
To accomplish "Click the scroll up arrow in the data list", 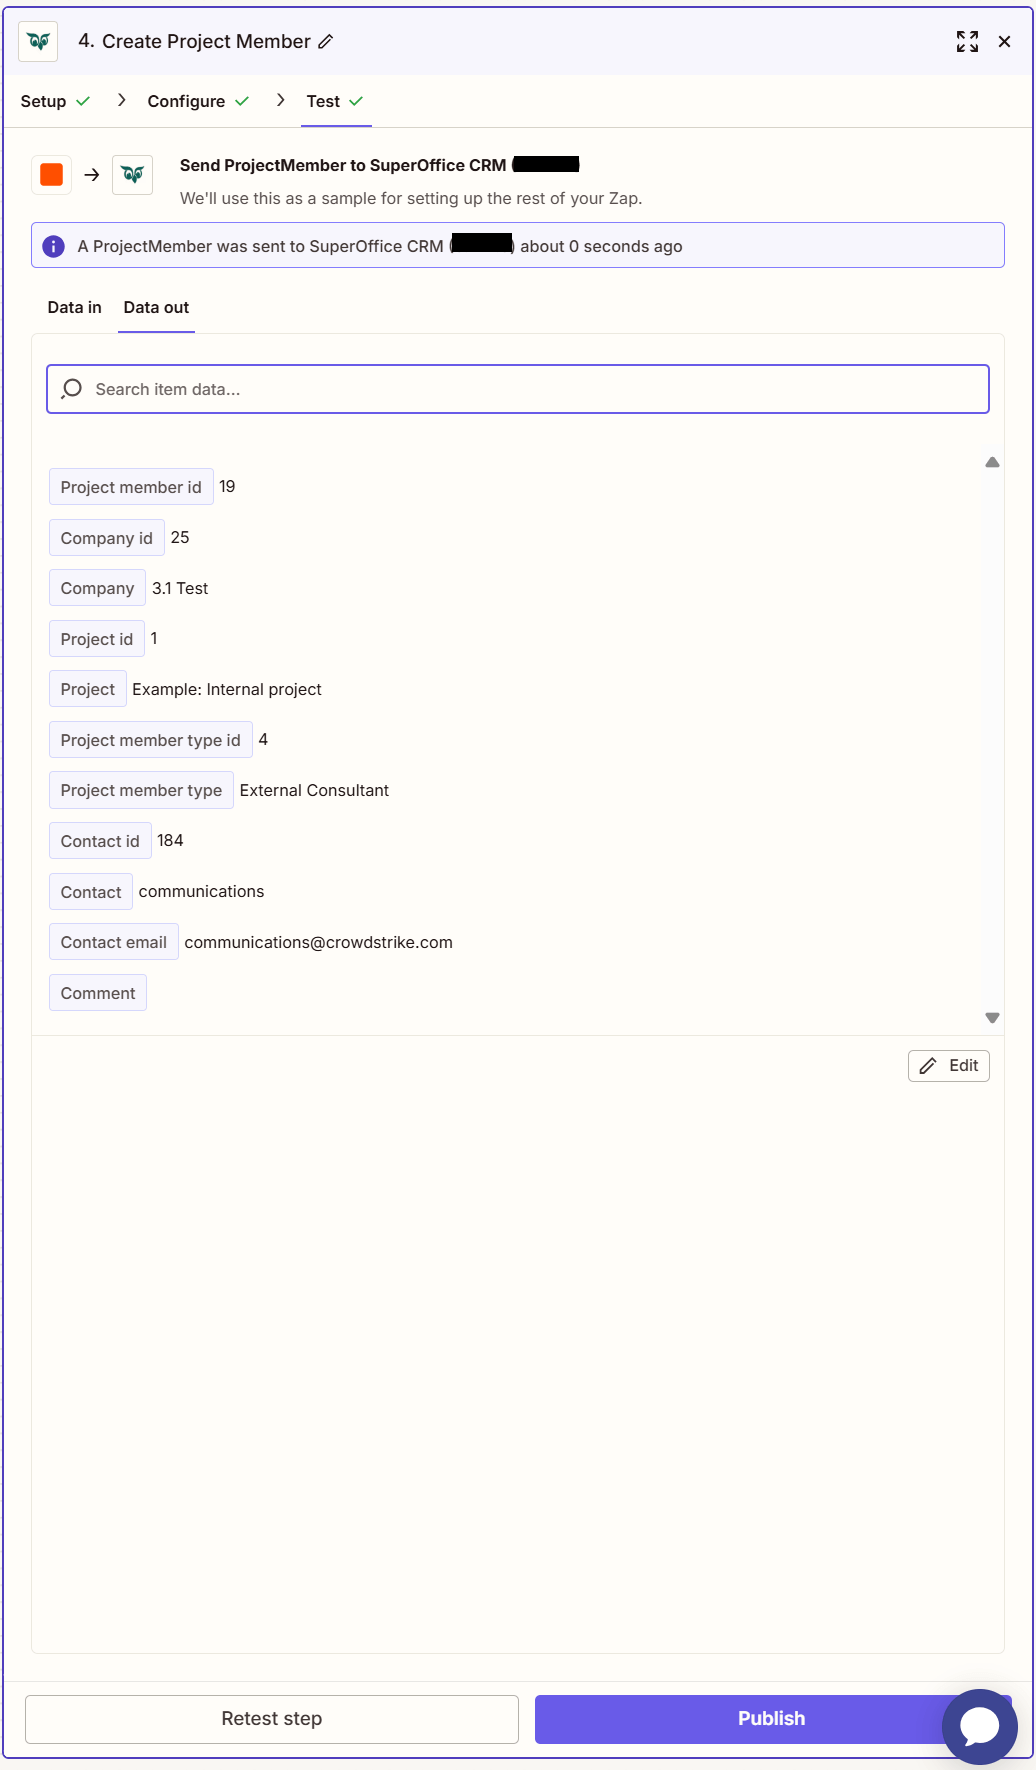I will [x=992, y=462].
